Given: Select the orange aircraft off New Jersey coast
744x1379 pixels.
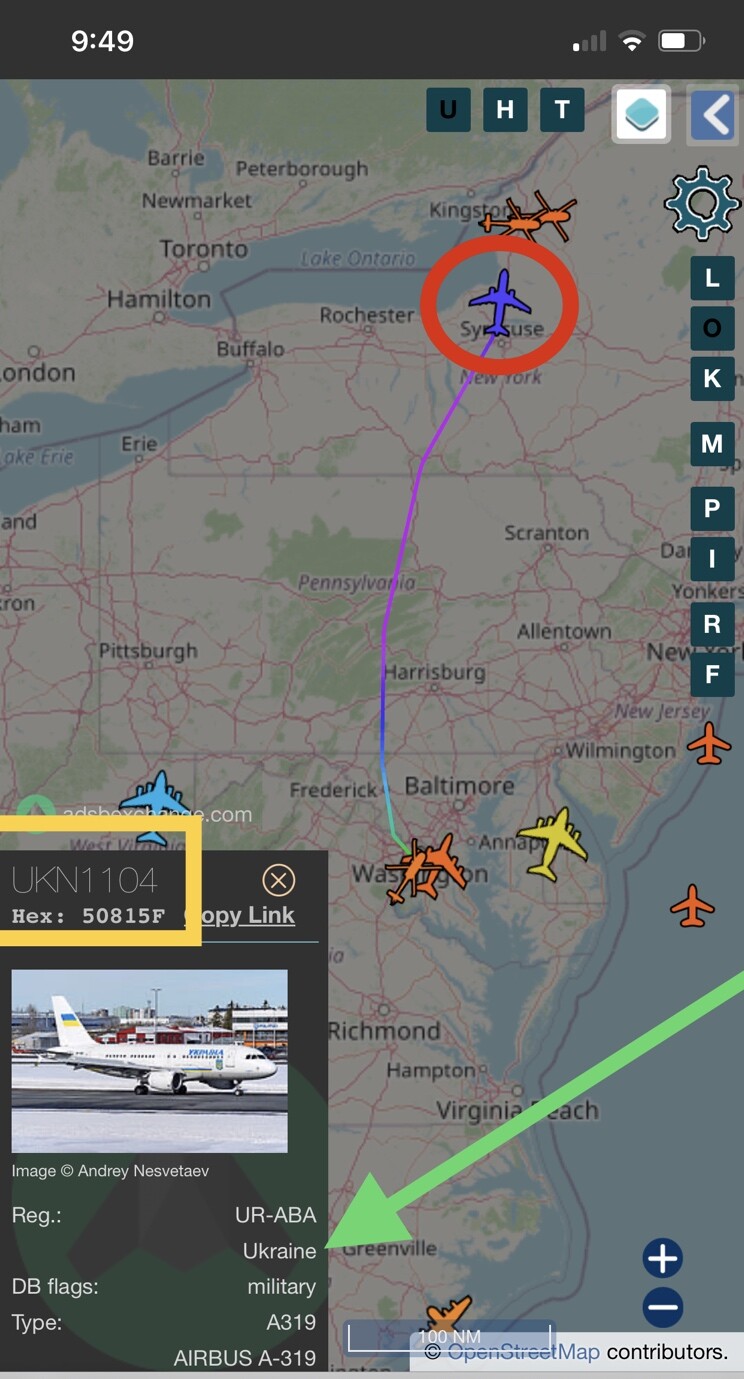Looking at the screenshot, I should pyautogui.click(x=709, y=743).
